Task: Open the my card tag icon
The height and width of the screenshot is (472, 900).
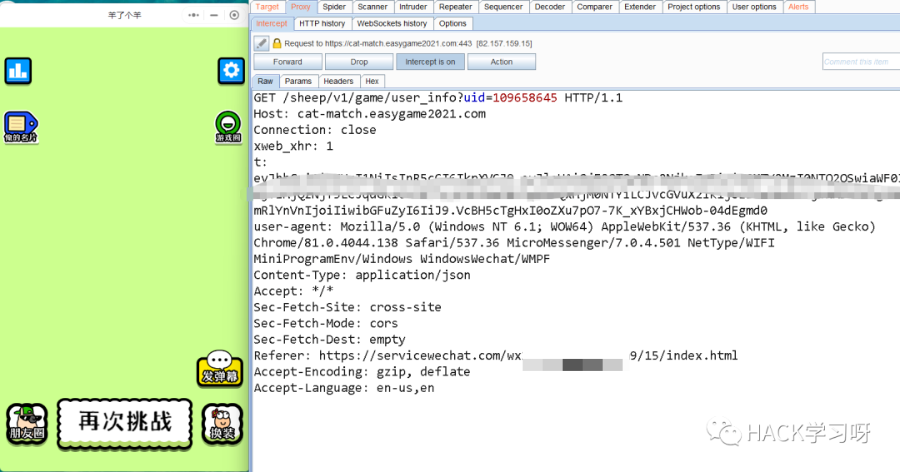Action: (21, 127)
